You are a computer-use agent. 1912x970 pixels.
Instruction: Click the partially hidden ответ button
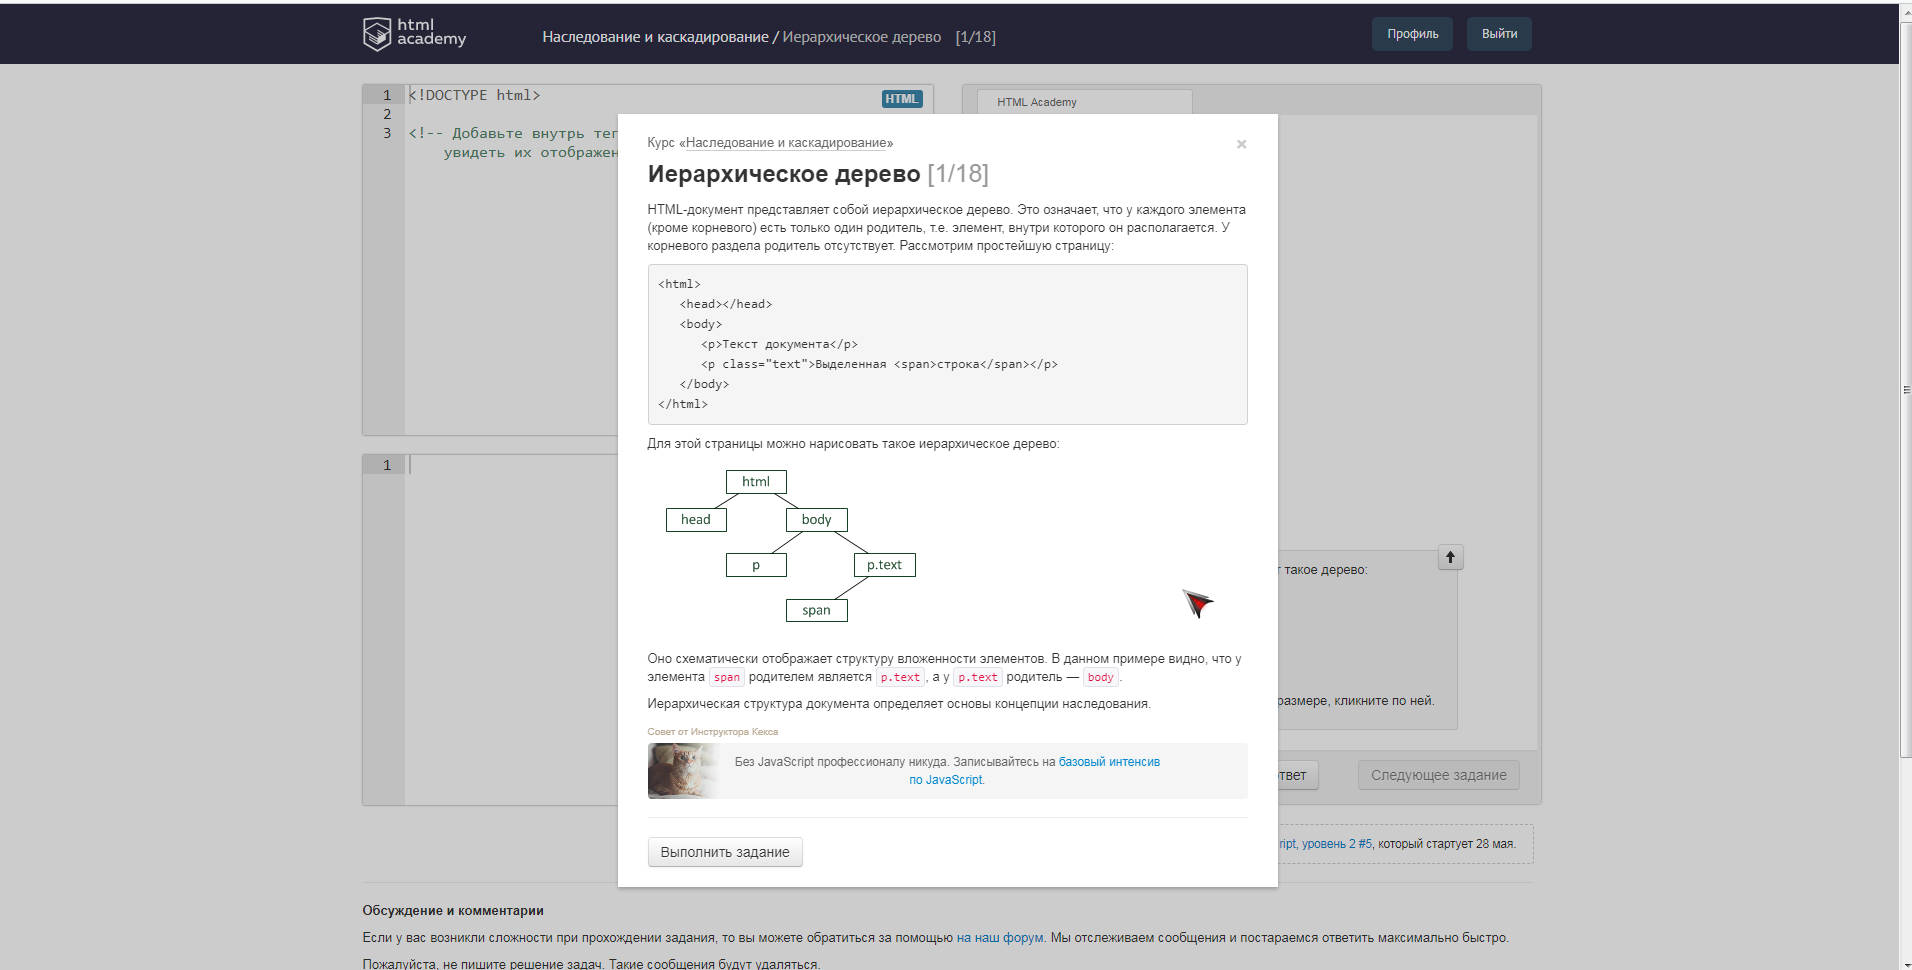click(1298, 775)
